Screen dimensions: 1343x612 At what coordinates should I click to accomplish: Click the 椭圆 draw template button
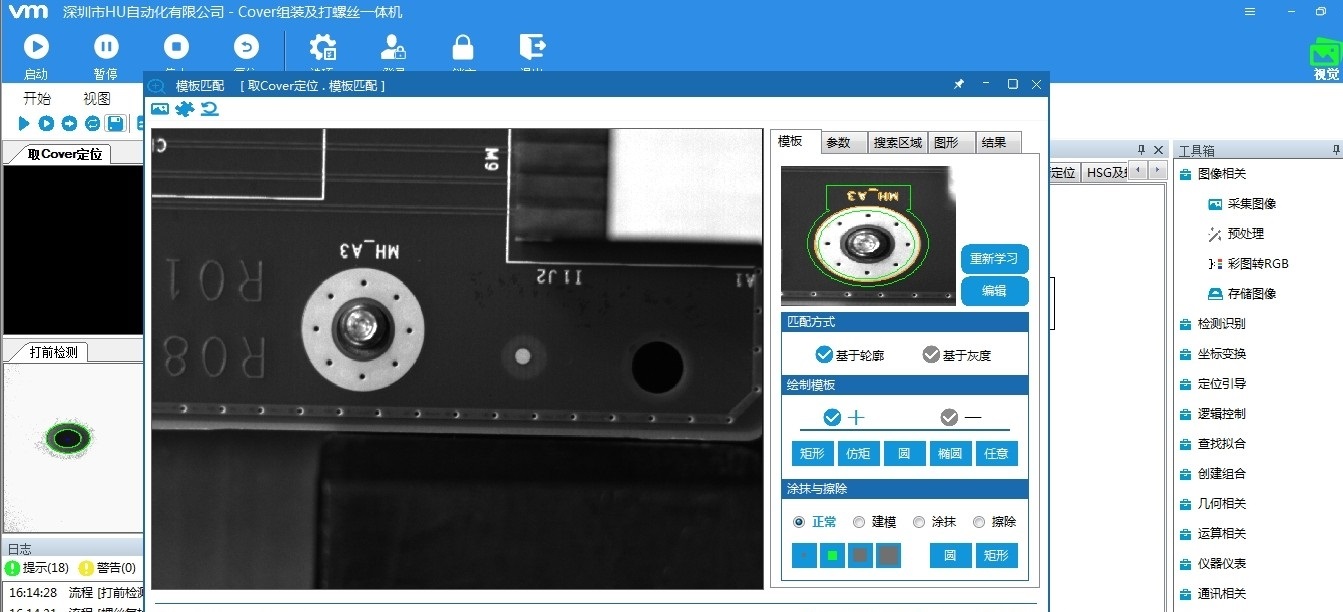tap(950, 454)
